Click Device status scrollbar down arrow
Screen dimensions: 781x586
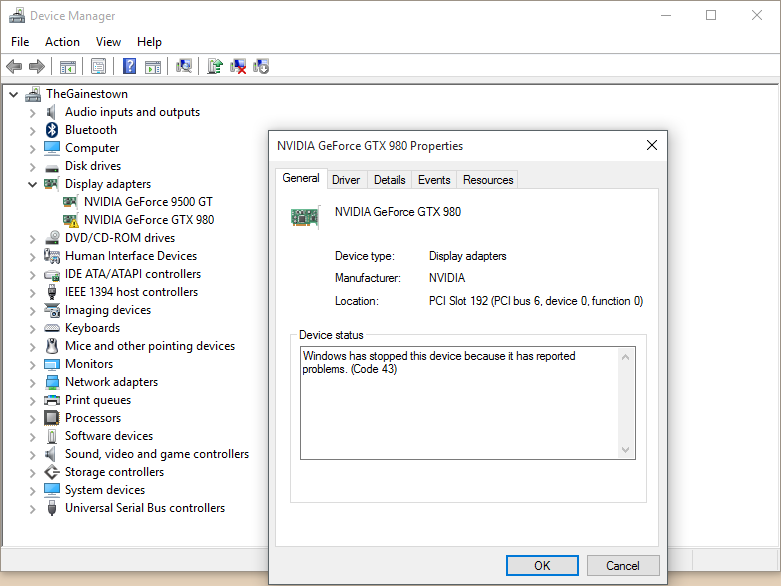pyautogui.click(x=626, y=451)
